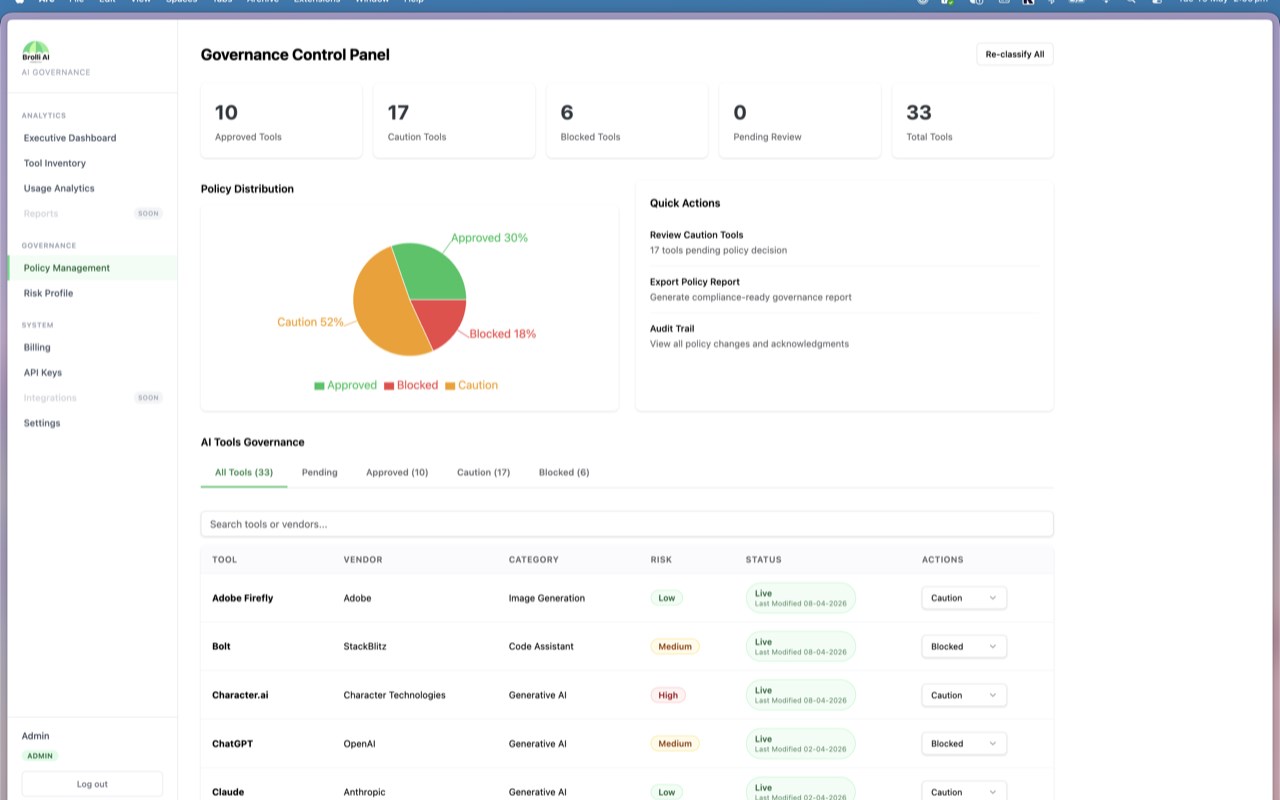Click the search tools or vendors field
The height and width of the screenshot is (800, 1280).
627,524
